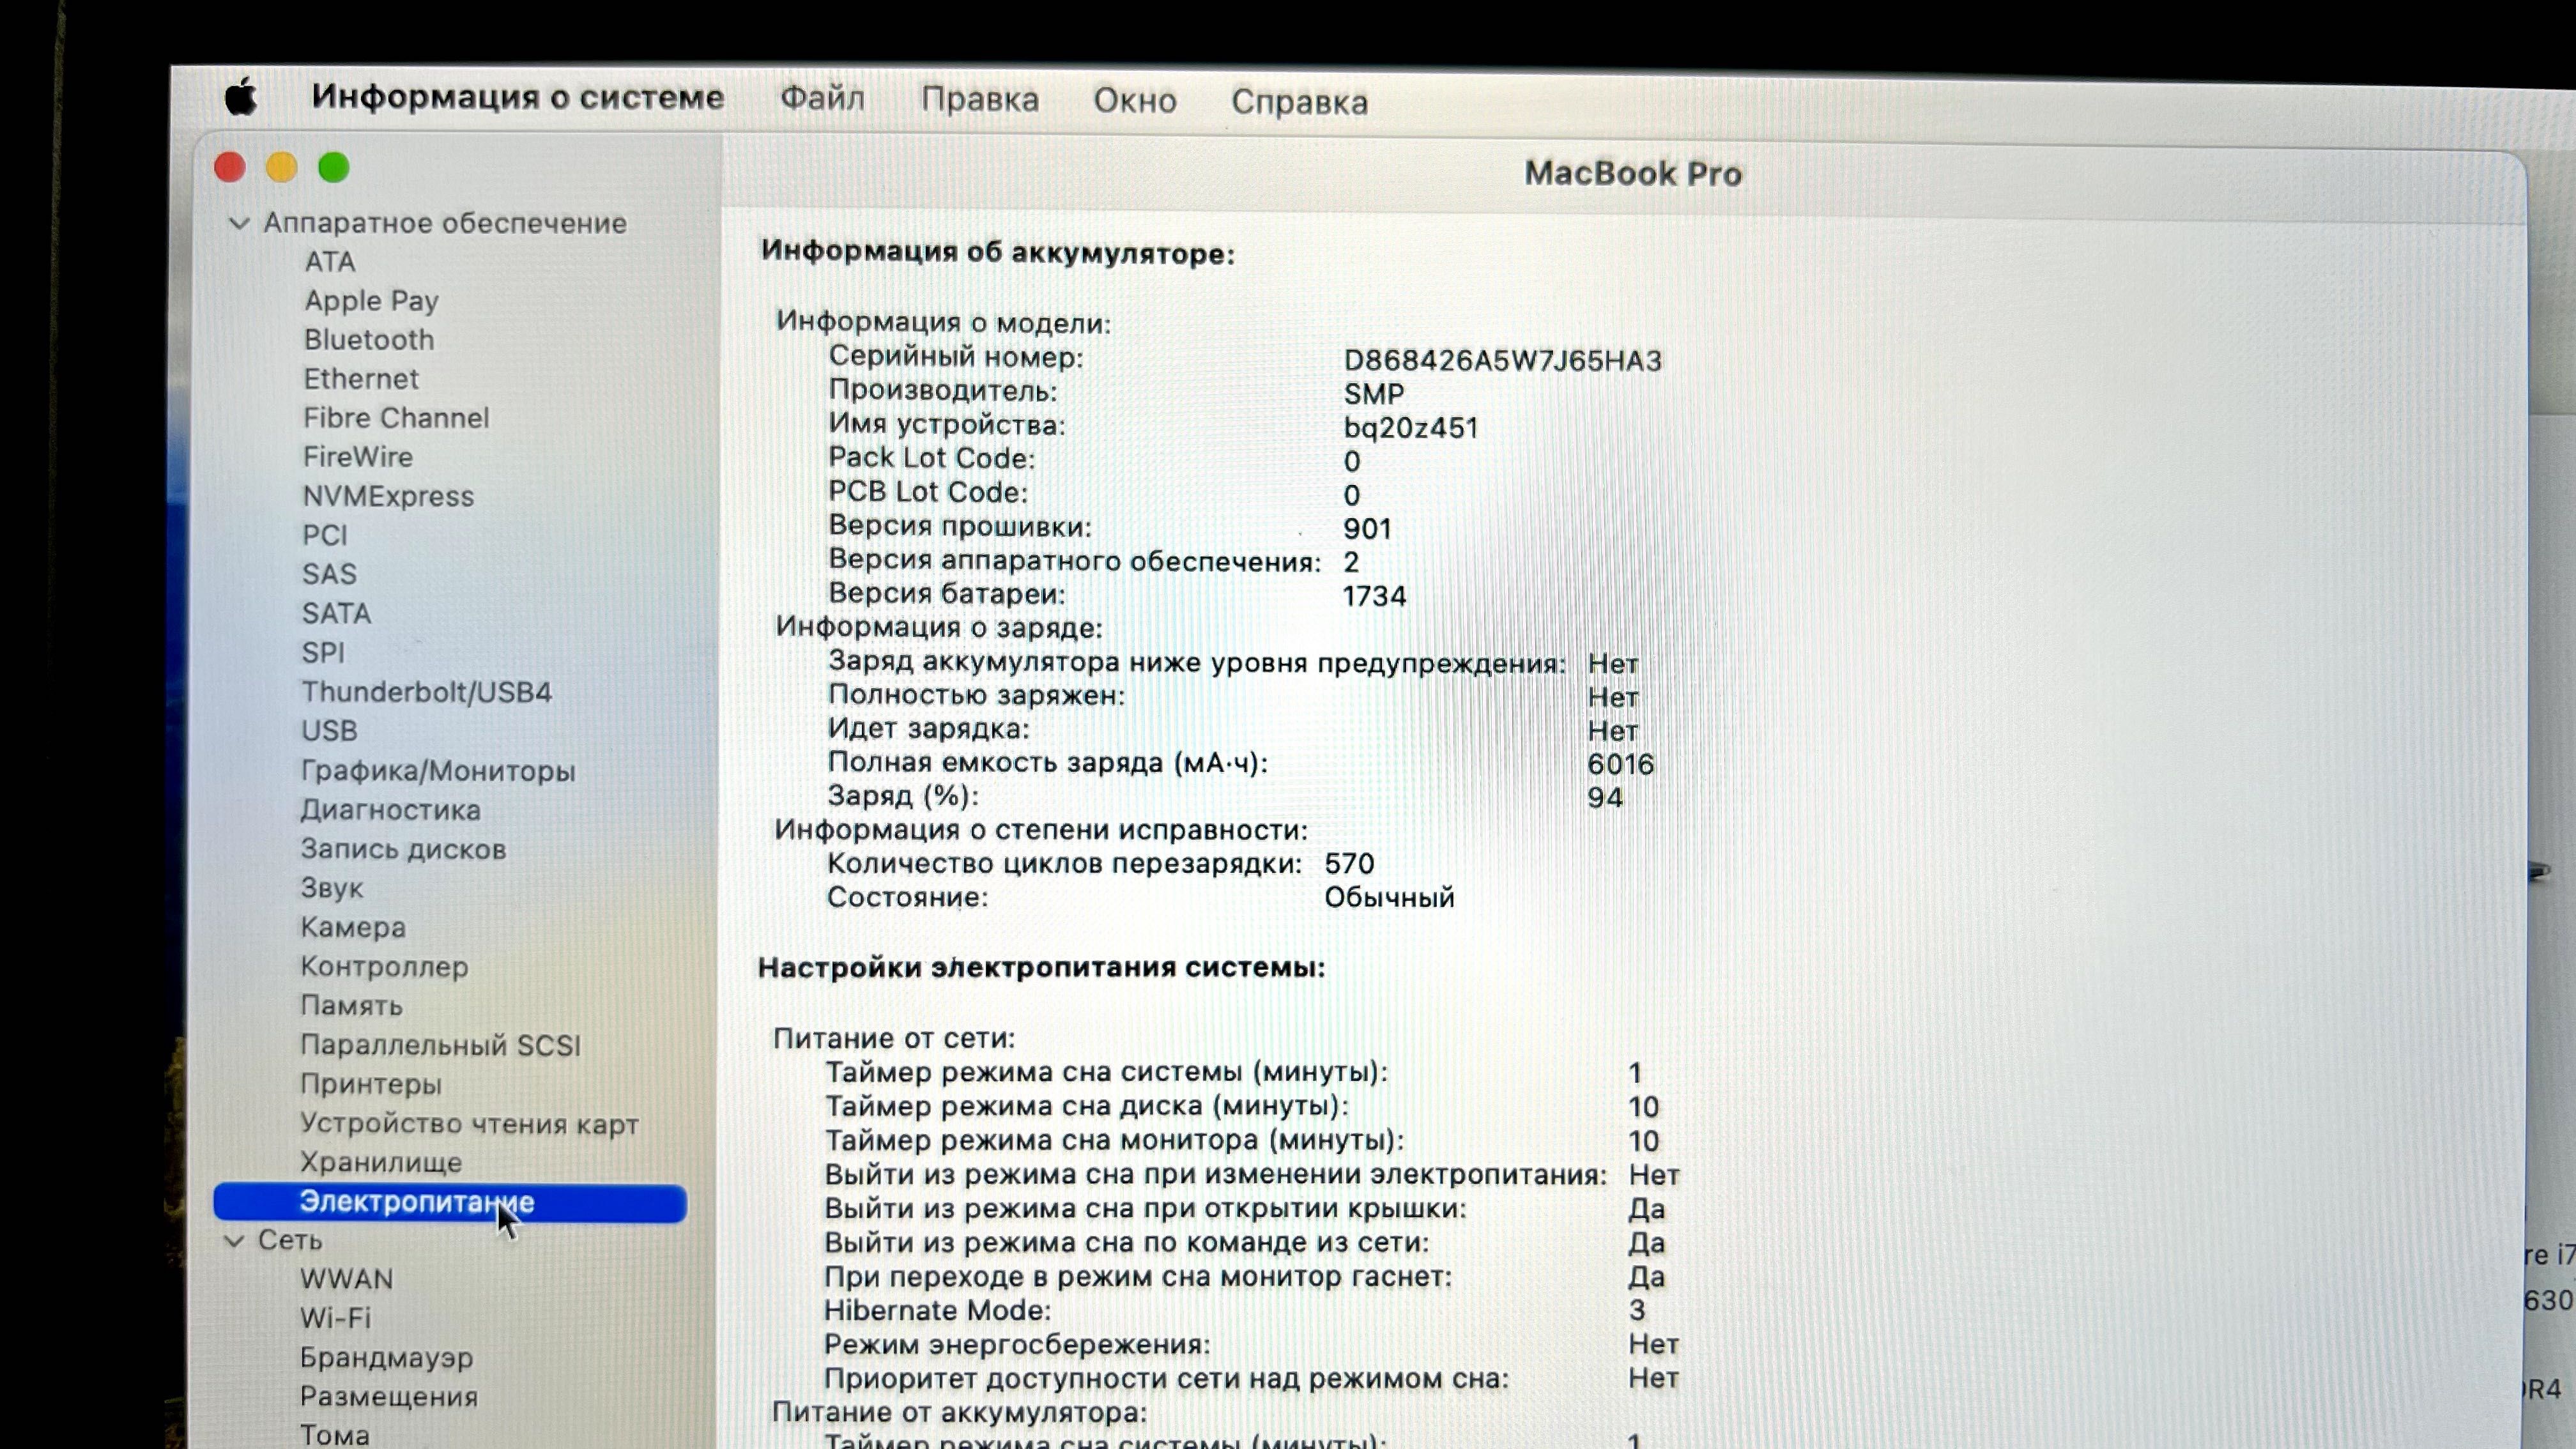Click the yellow minimize window button
The image size is (2576, 1449).
(282, 167)
